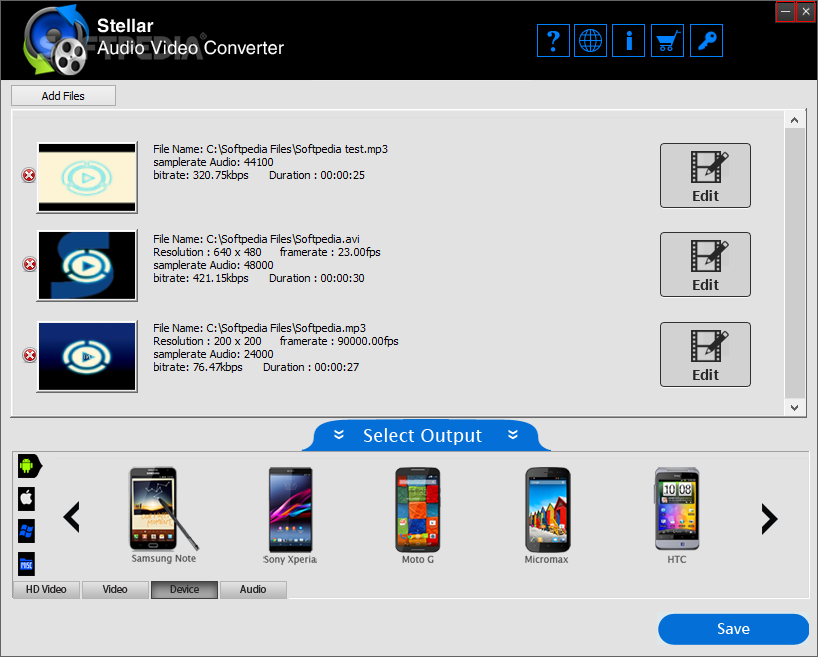Click 'File Name: C:\Softpedia Files\Softpedia.avi'

click(256, 239)
